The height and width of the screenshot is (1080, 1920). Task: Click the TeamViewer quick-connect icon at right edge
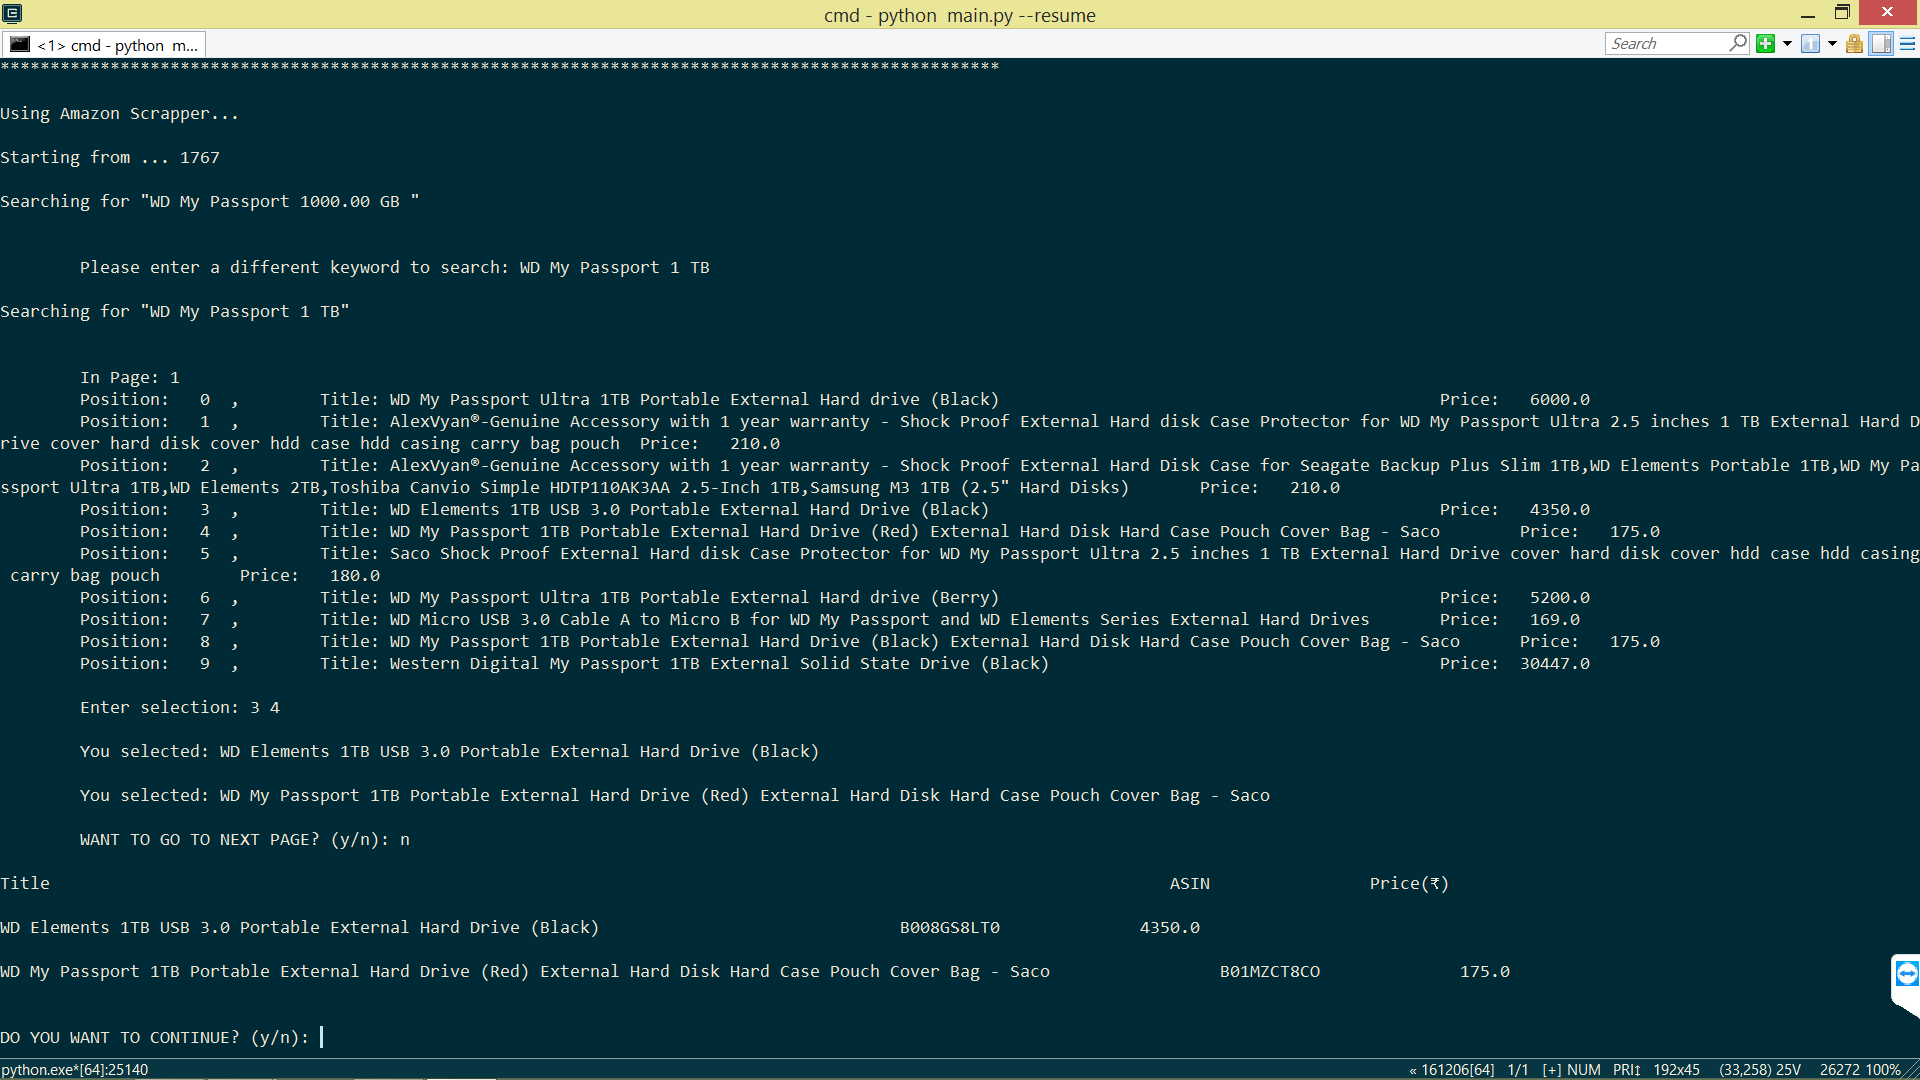[1906, 973]
